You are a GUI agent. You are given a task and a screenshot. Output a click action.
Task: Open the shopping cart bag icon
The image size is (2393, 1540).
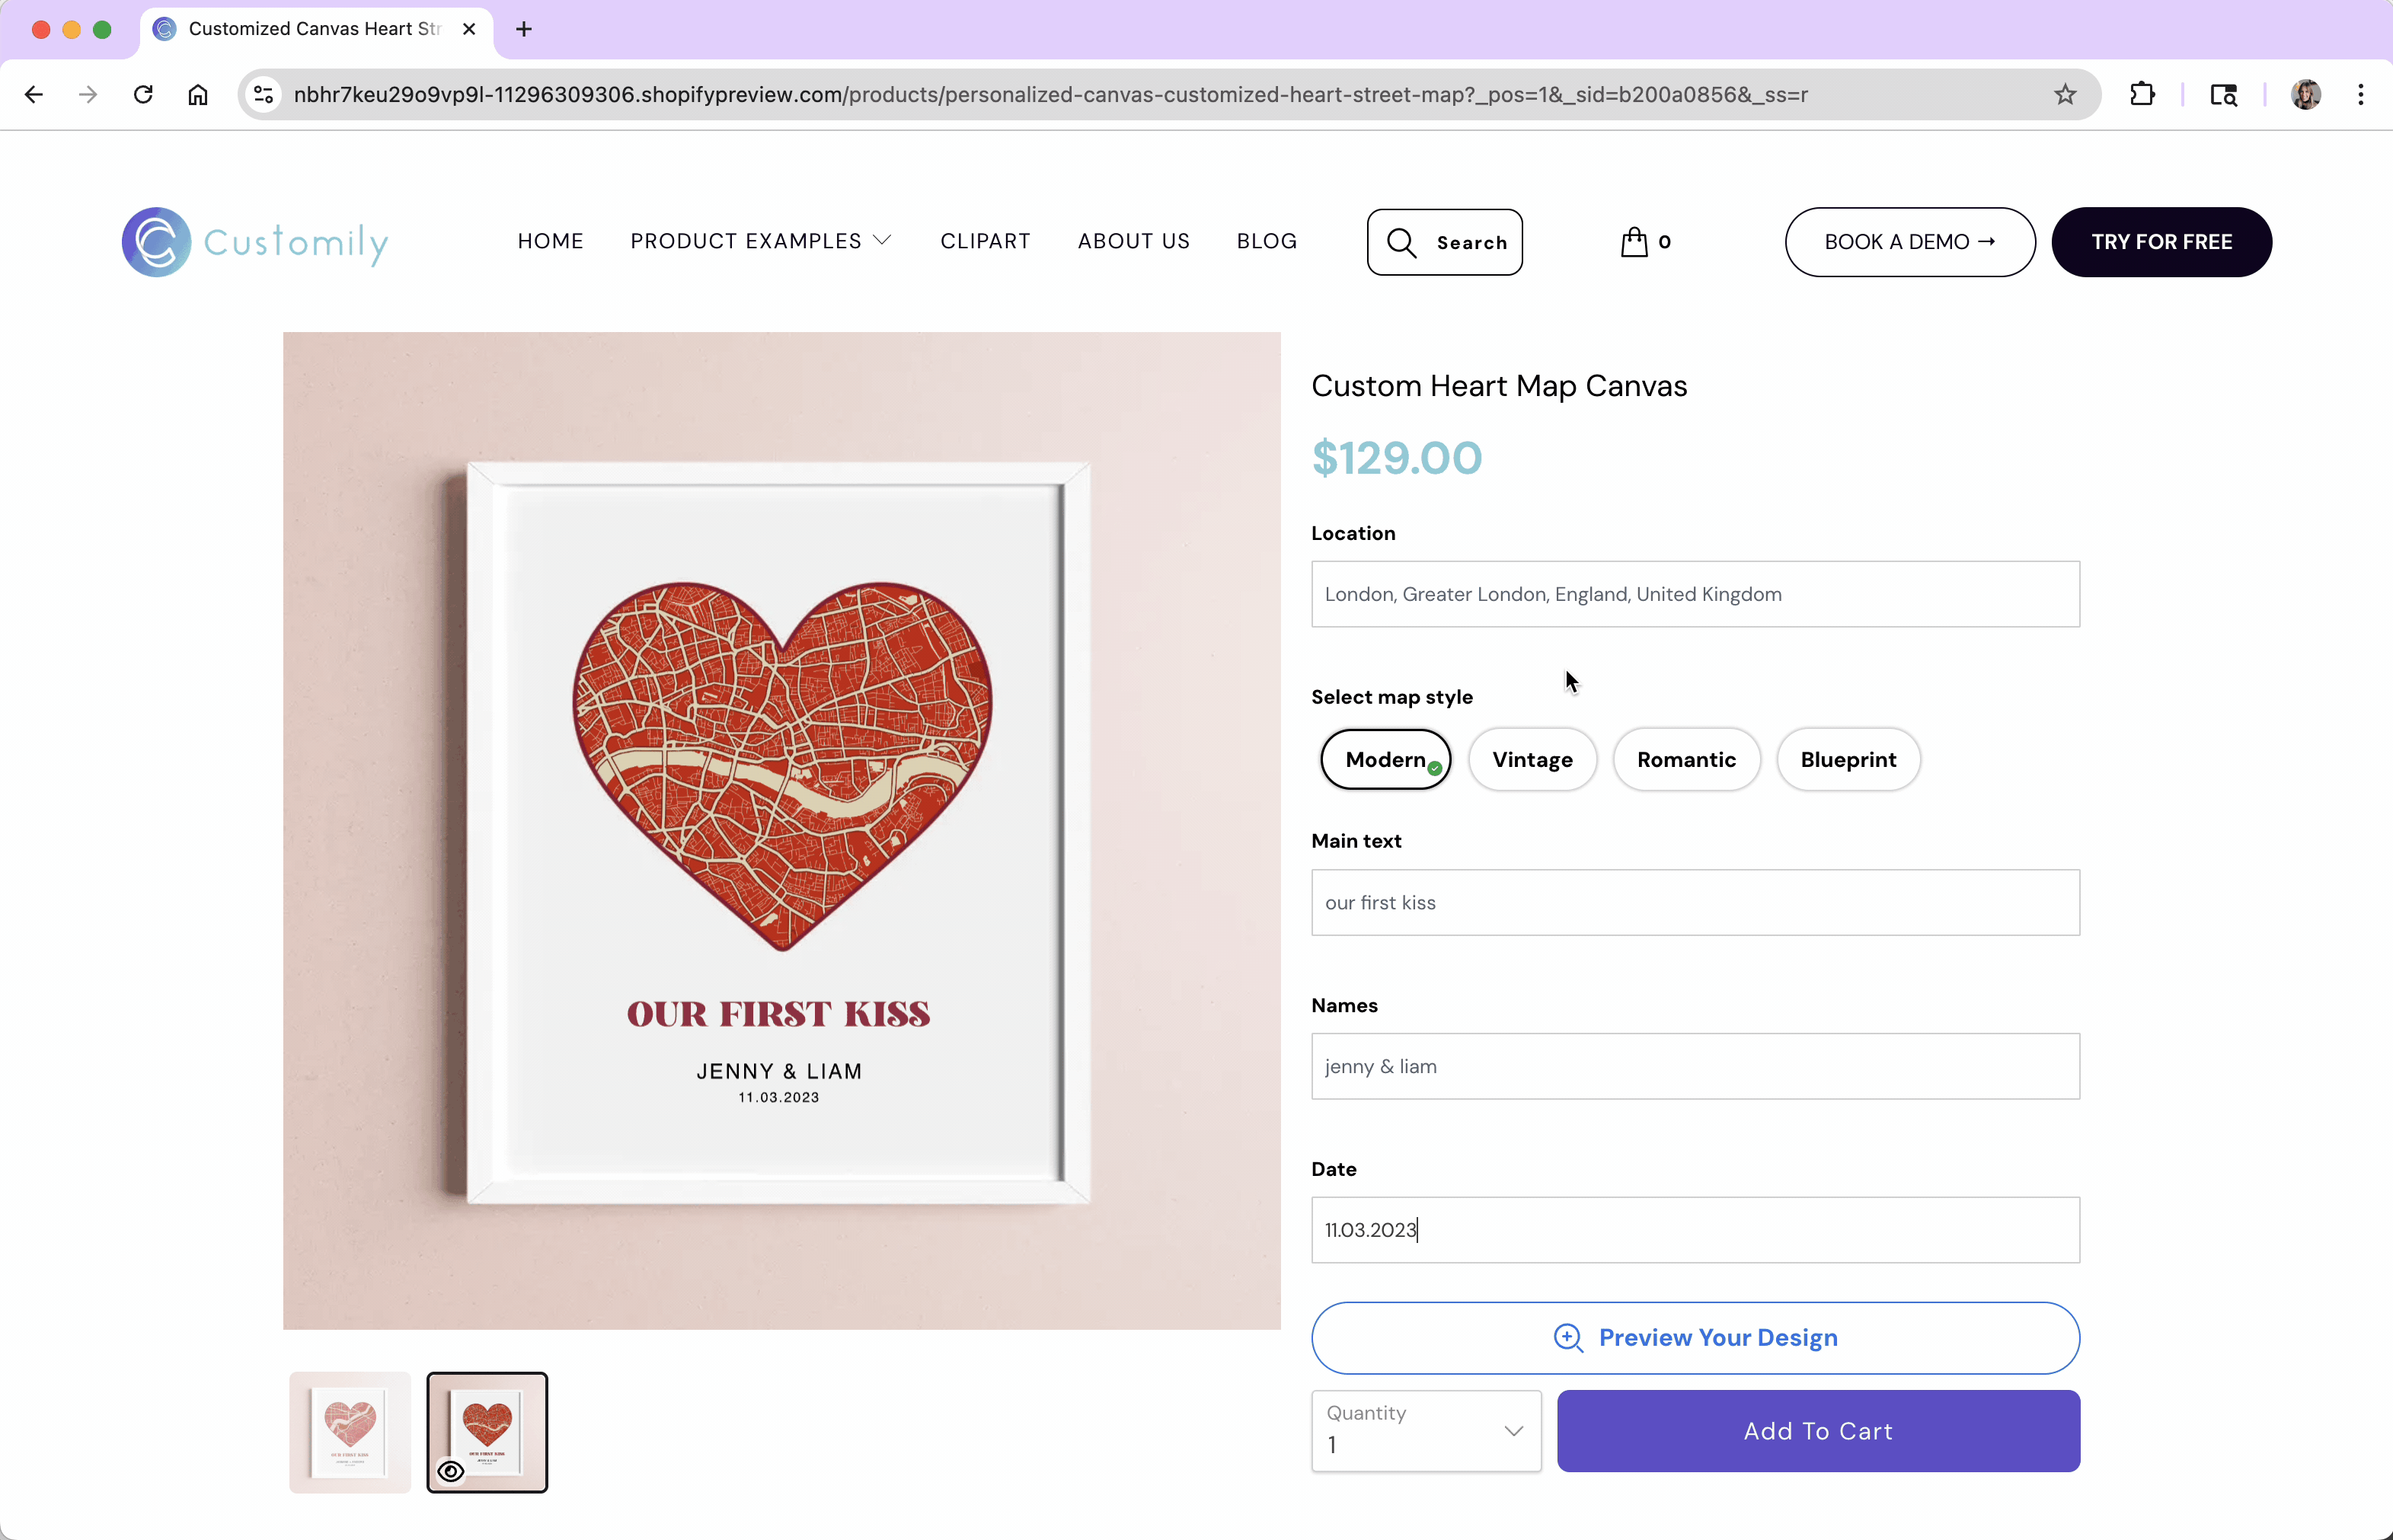tap(1634, 242)
